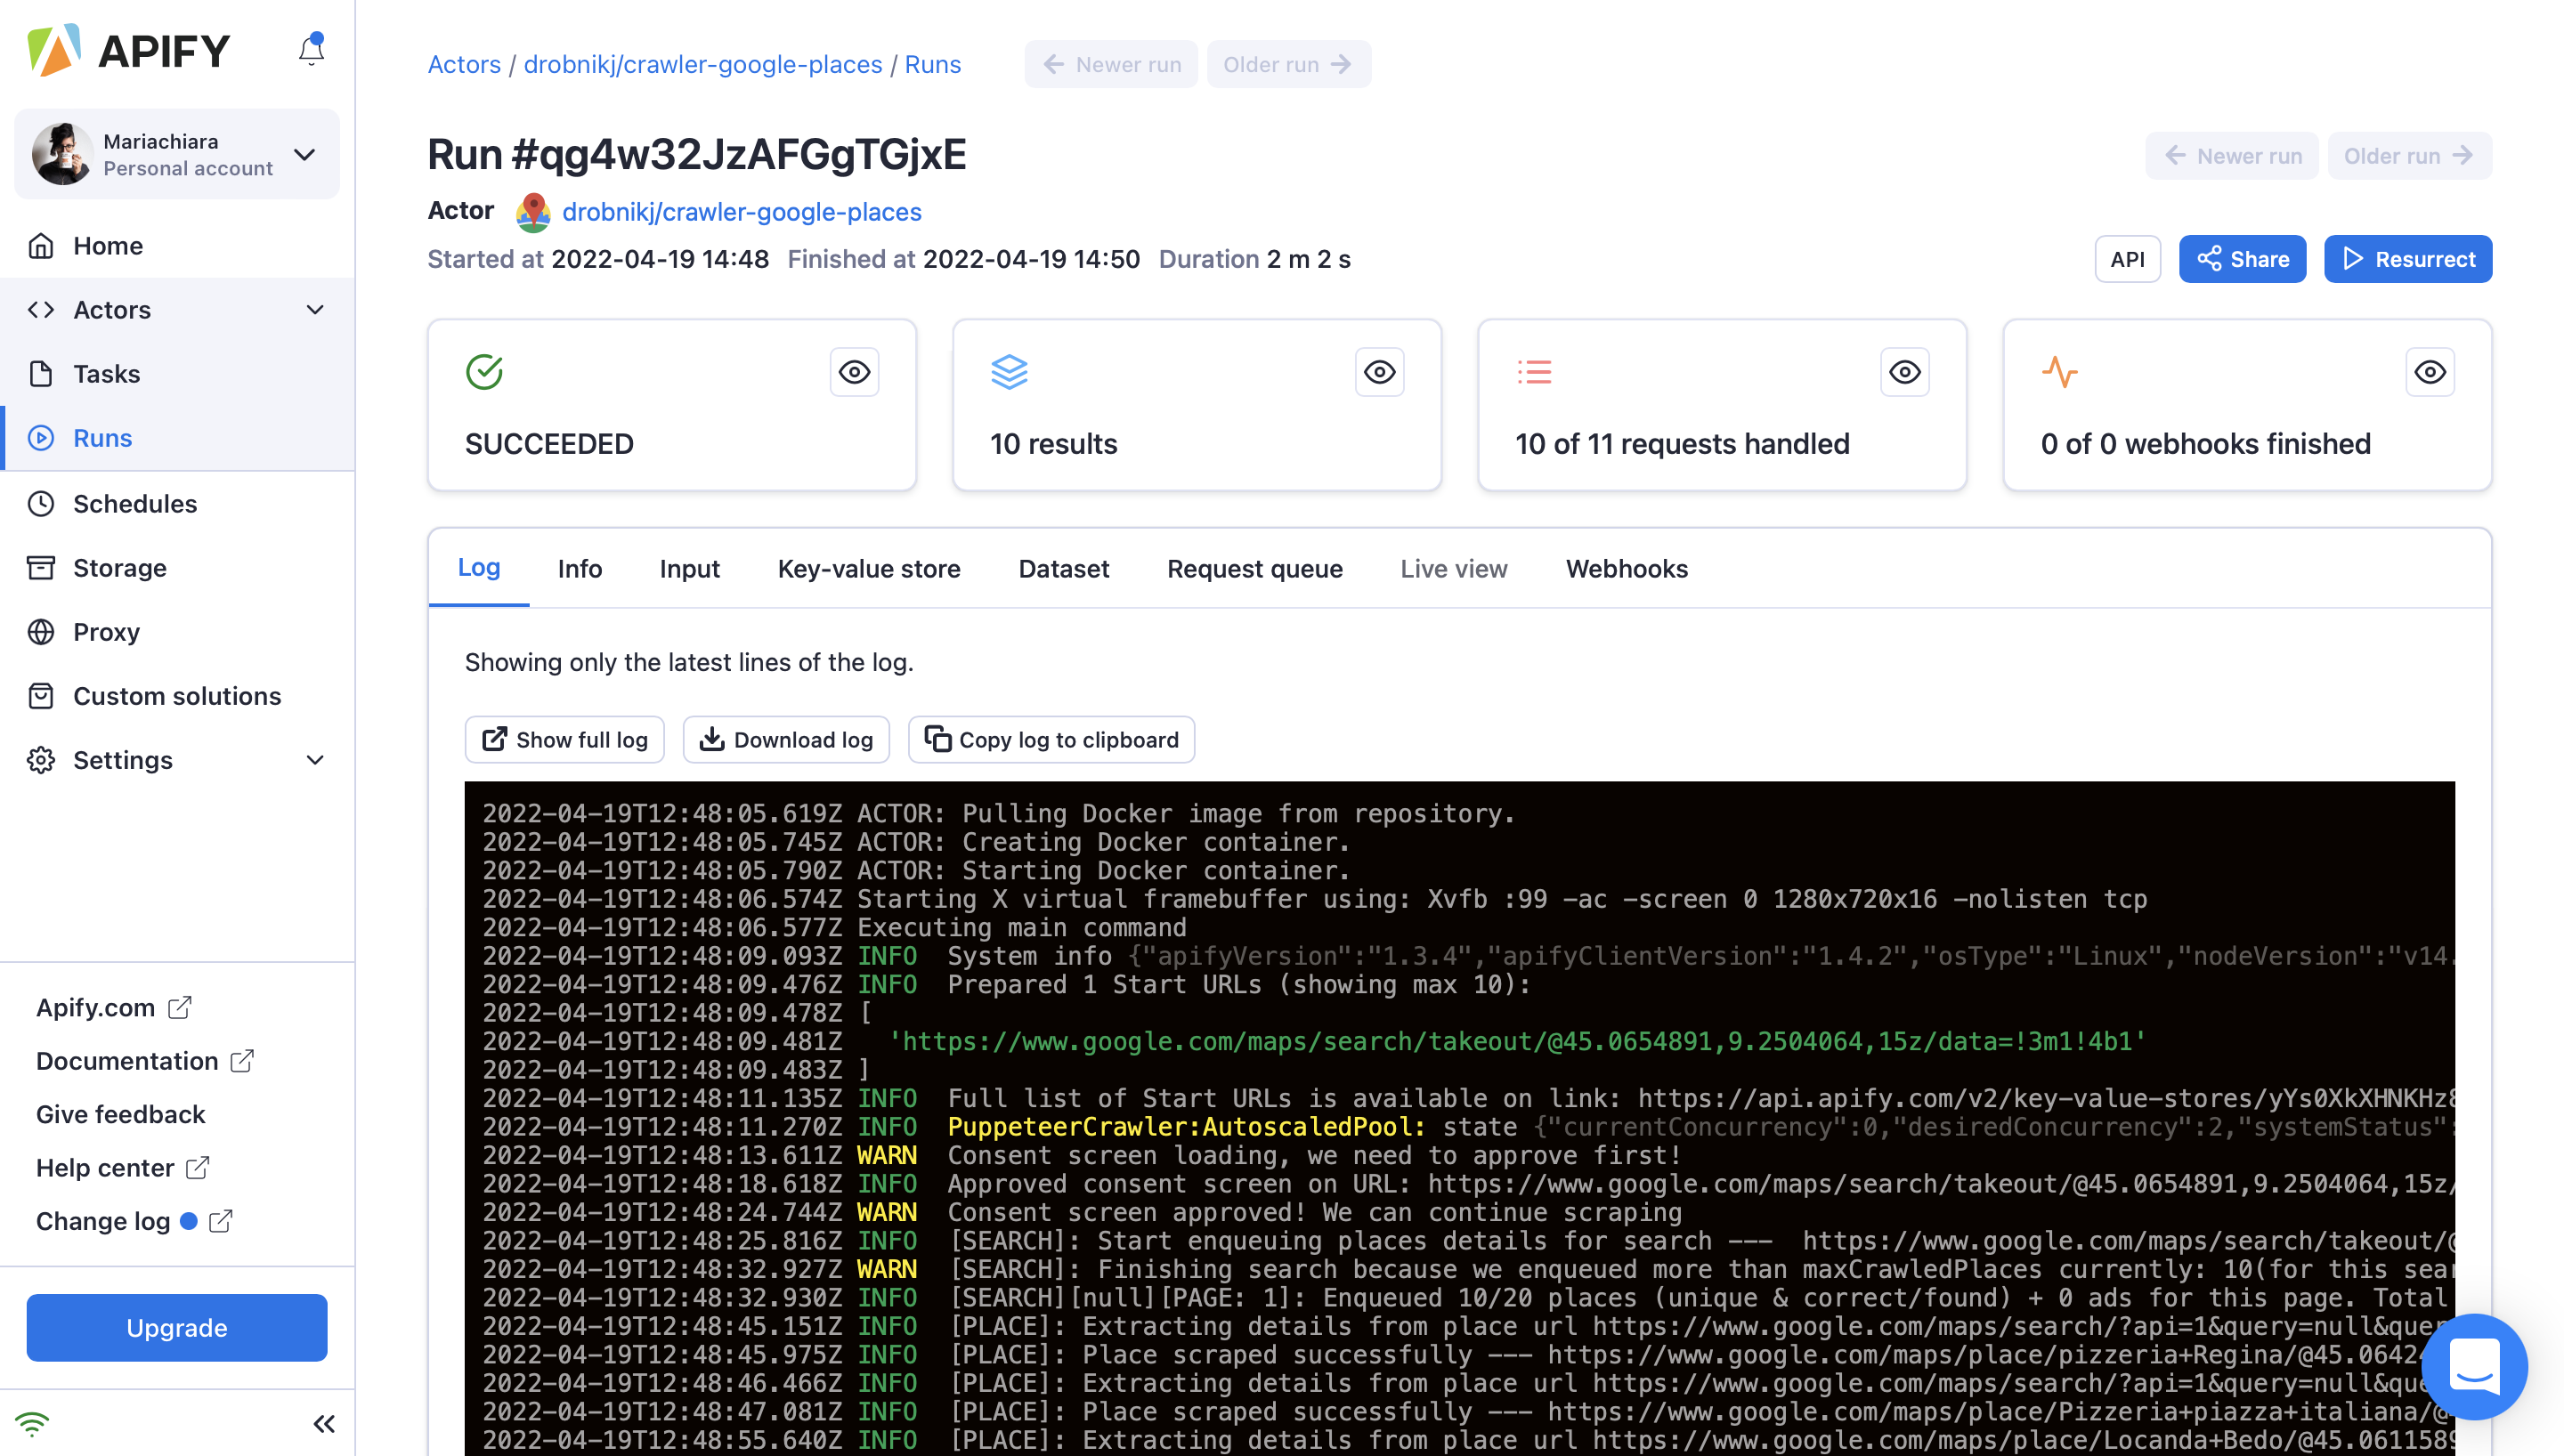Click Give feedback
The width and height of the screenshot is (2564, 1456).
pyautogui.click(x=120, y=1114)
